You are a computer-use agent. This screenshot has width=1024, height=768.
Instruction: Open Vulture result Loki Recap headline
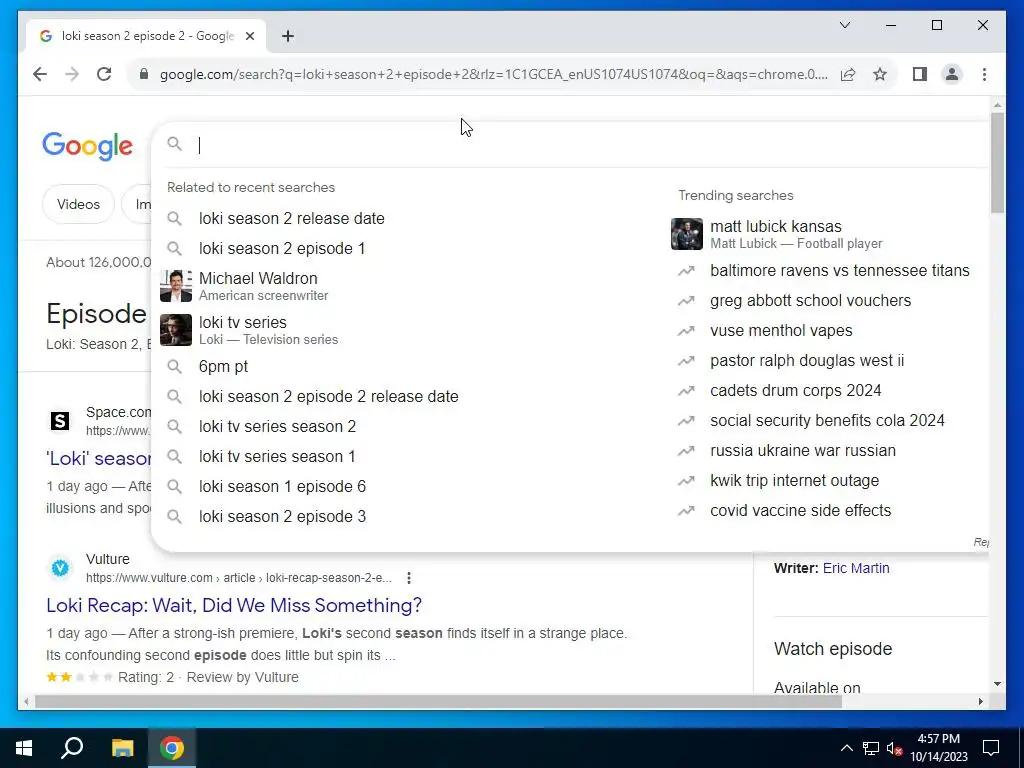pos(234,605)
